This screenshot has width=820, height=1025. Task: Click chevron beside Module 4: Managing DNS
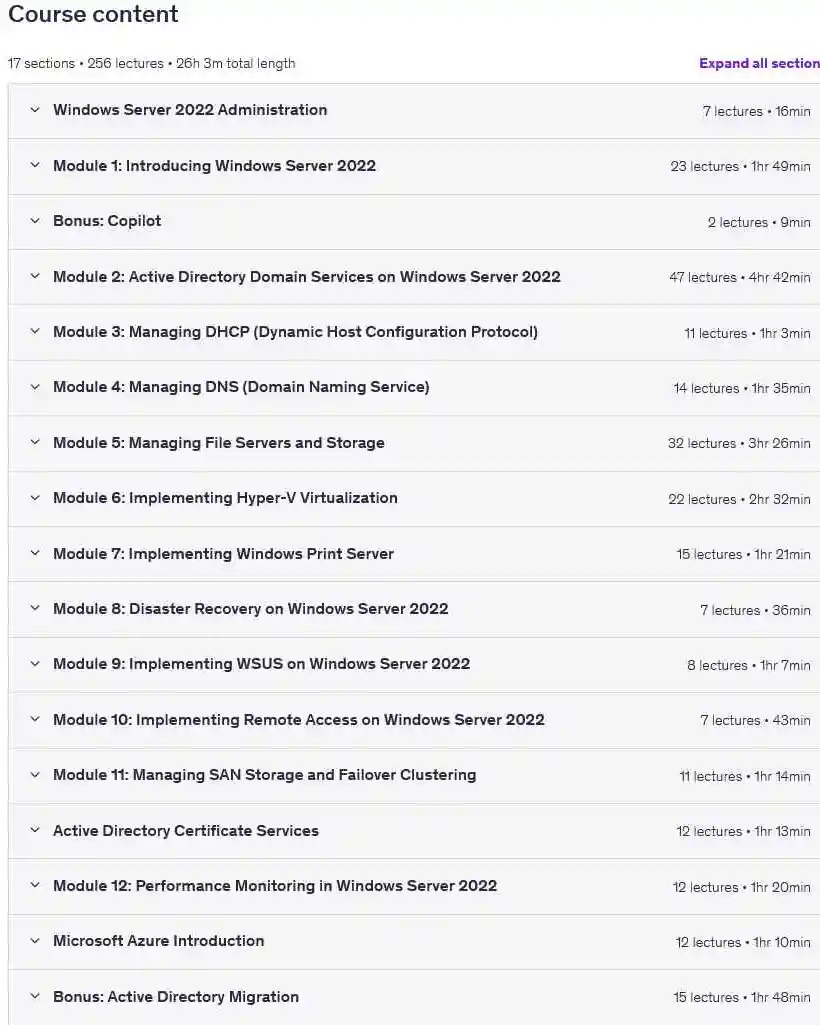tap(35, 387)
